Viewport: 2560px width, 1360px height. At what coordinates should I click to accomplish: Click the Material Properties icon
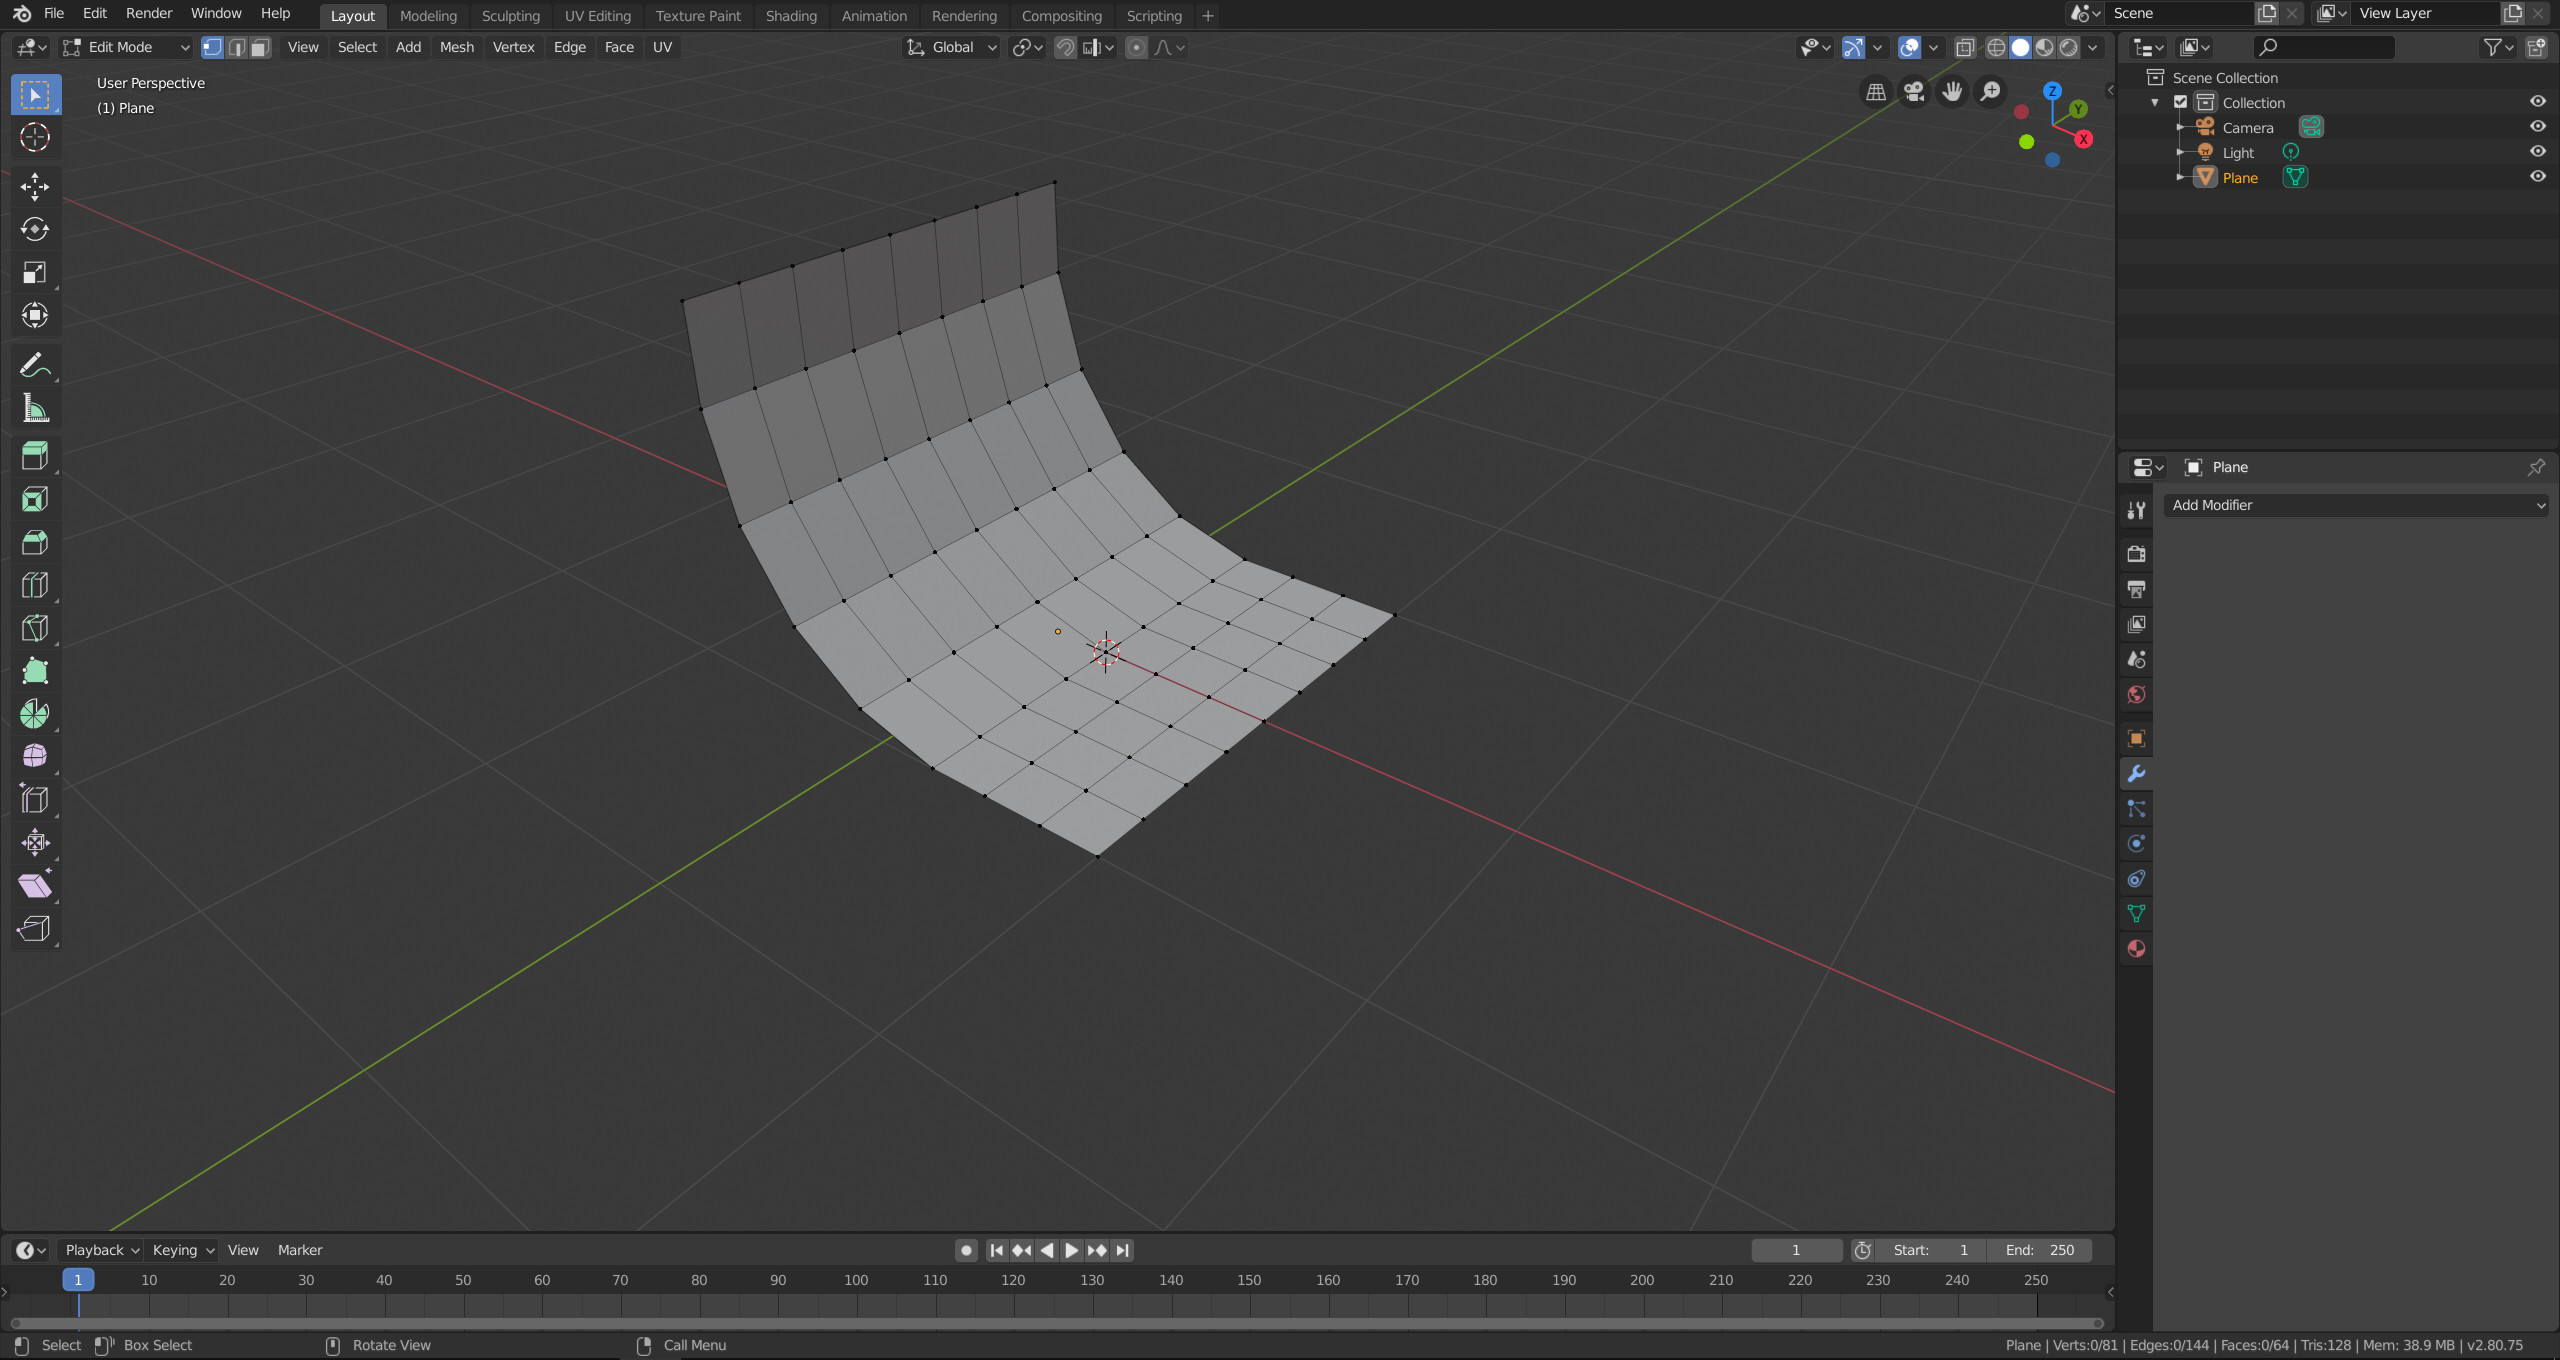point(2135,948)
